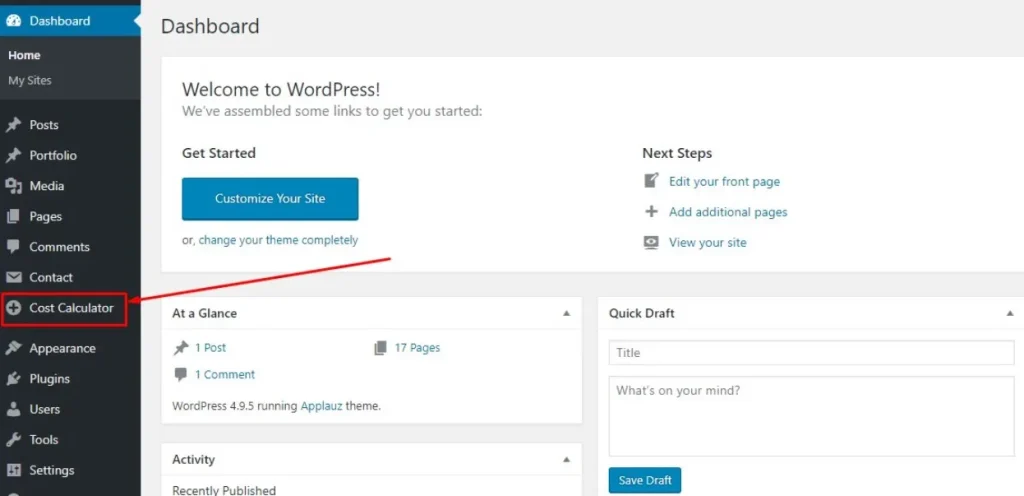
Task: Click the Save Draft button
Action: [645, 480]
